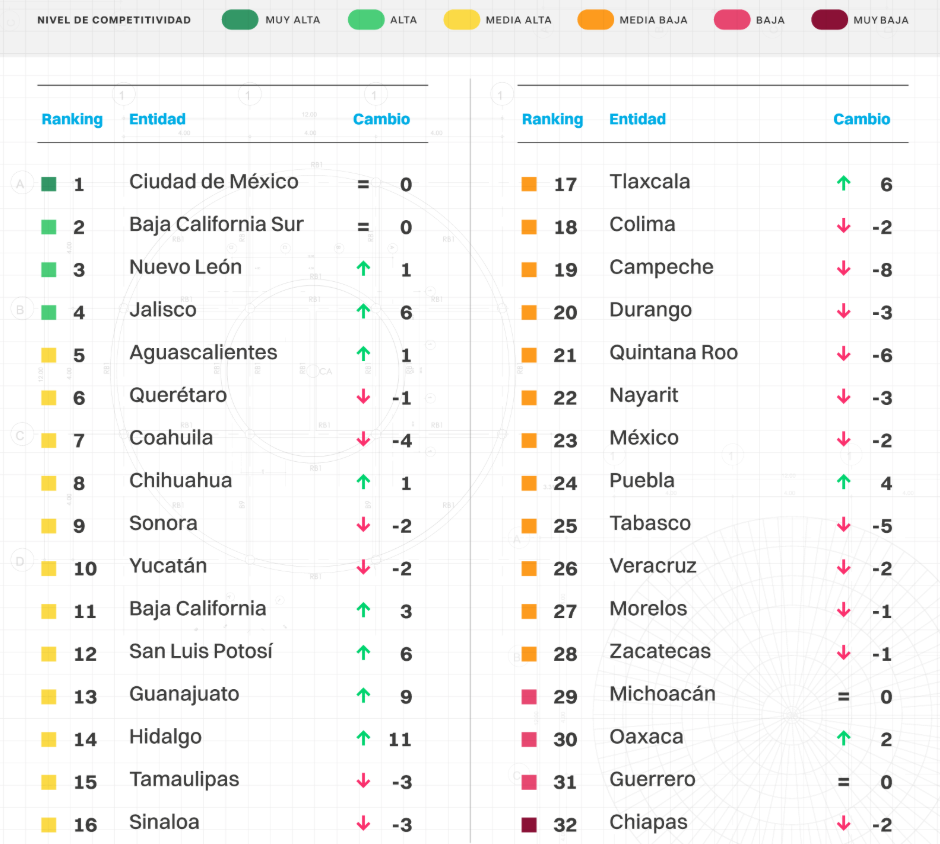Click the change value -8 for Campeche
This screenshot has height=844, width=940.
882,270
